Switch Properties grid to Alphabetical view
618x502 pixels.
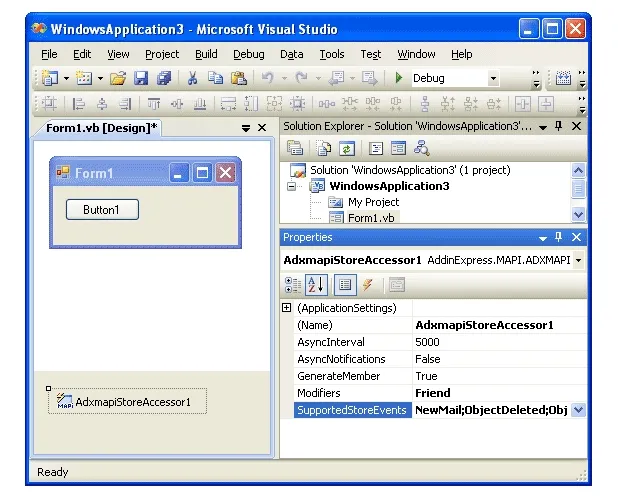(316, 285)
